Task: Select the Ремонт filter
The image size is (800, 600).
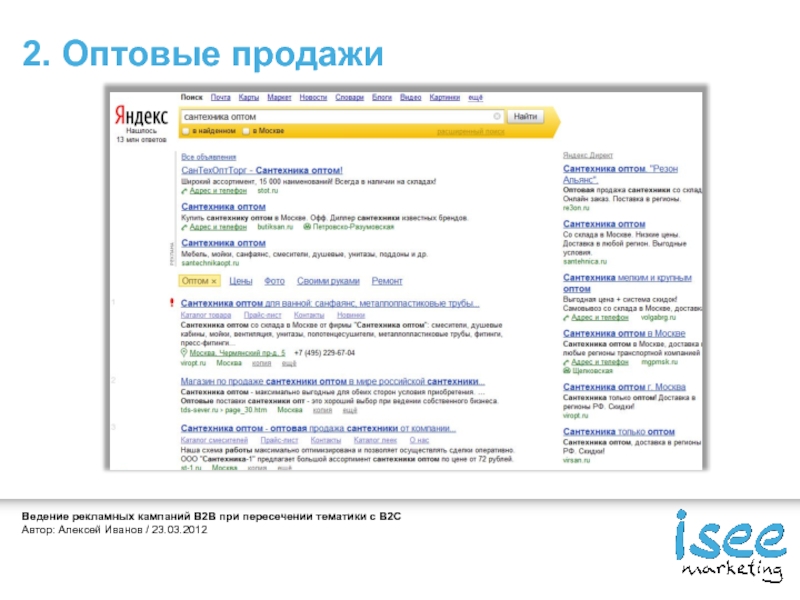Action: tap(387, 281)
